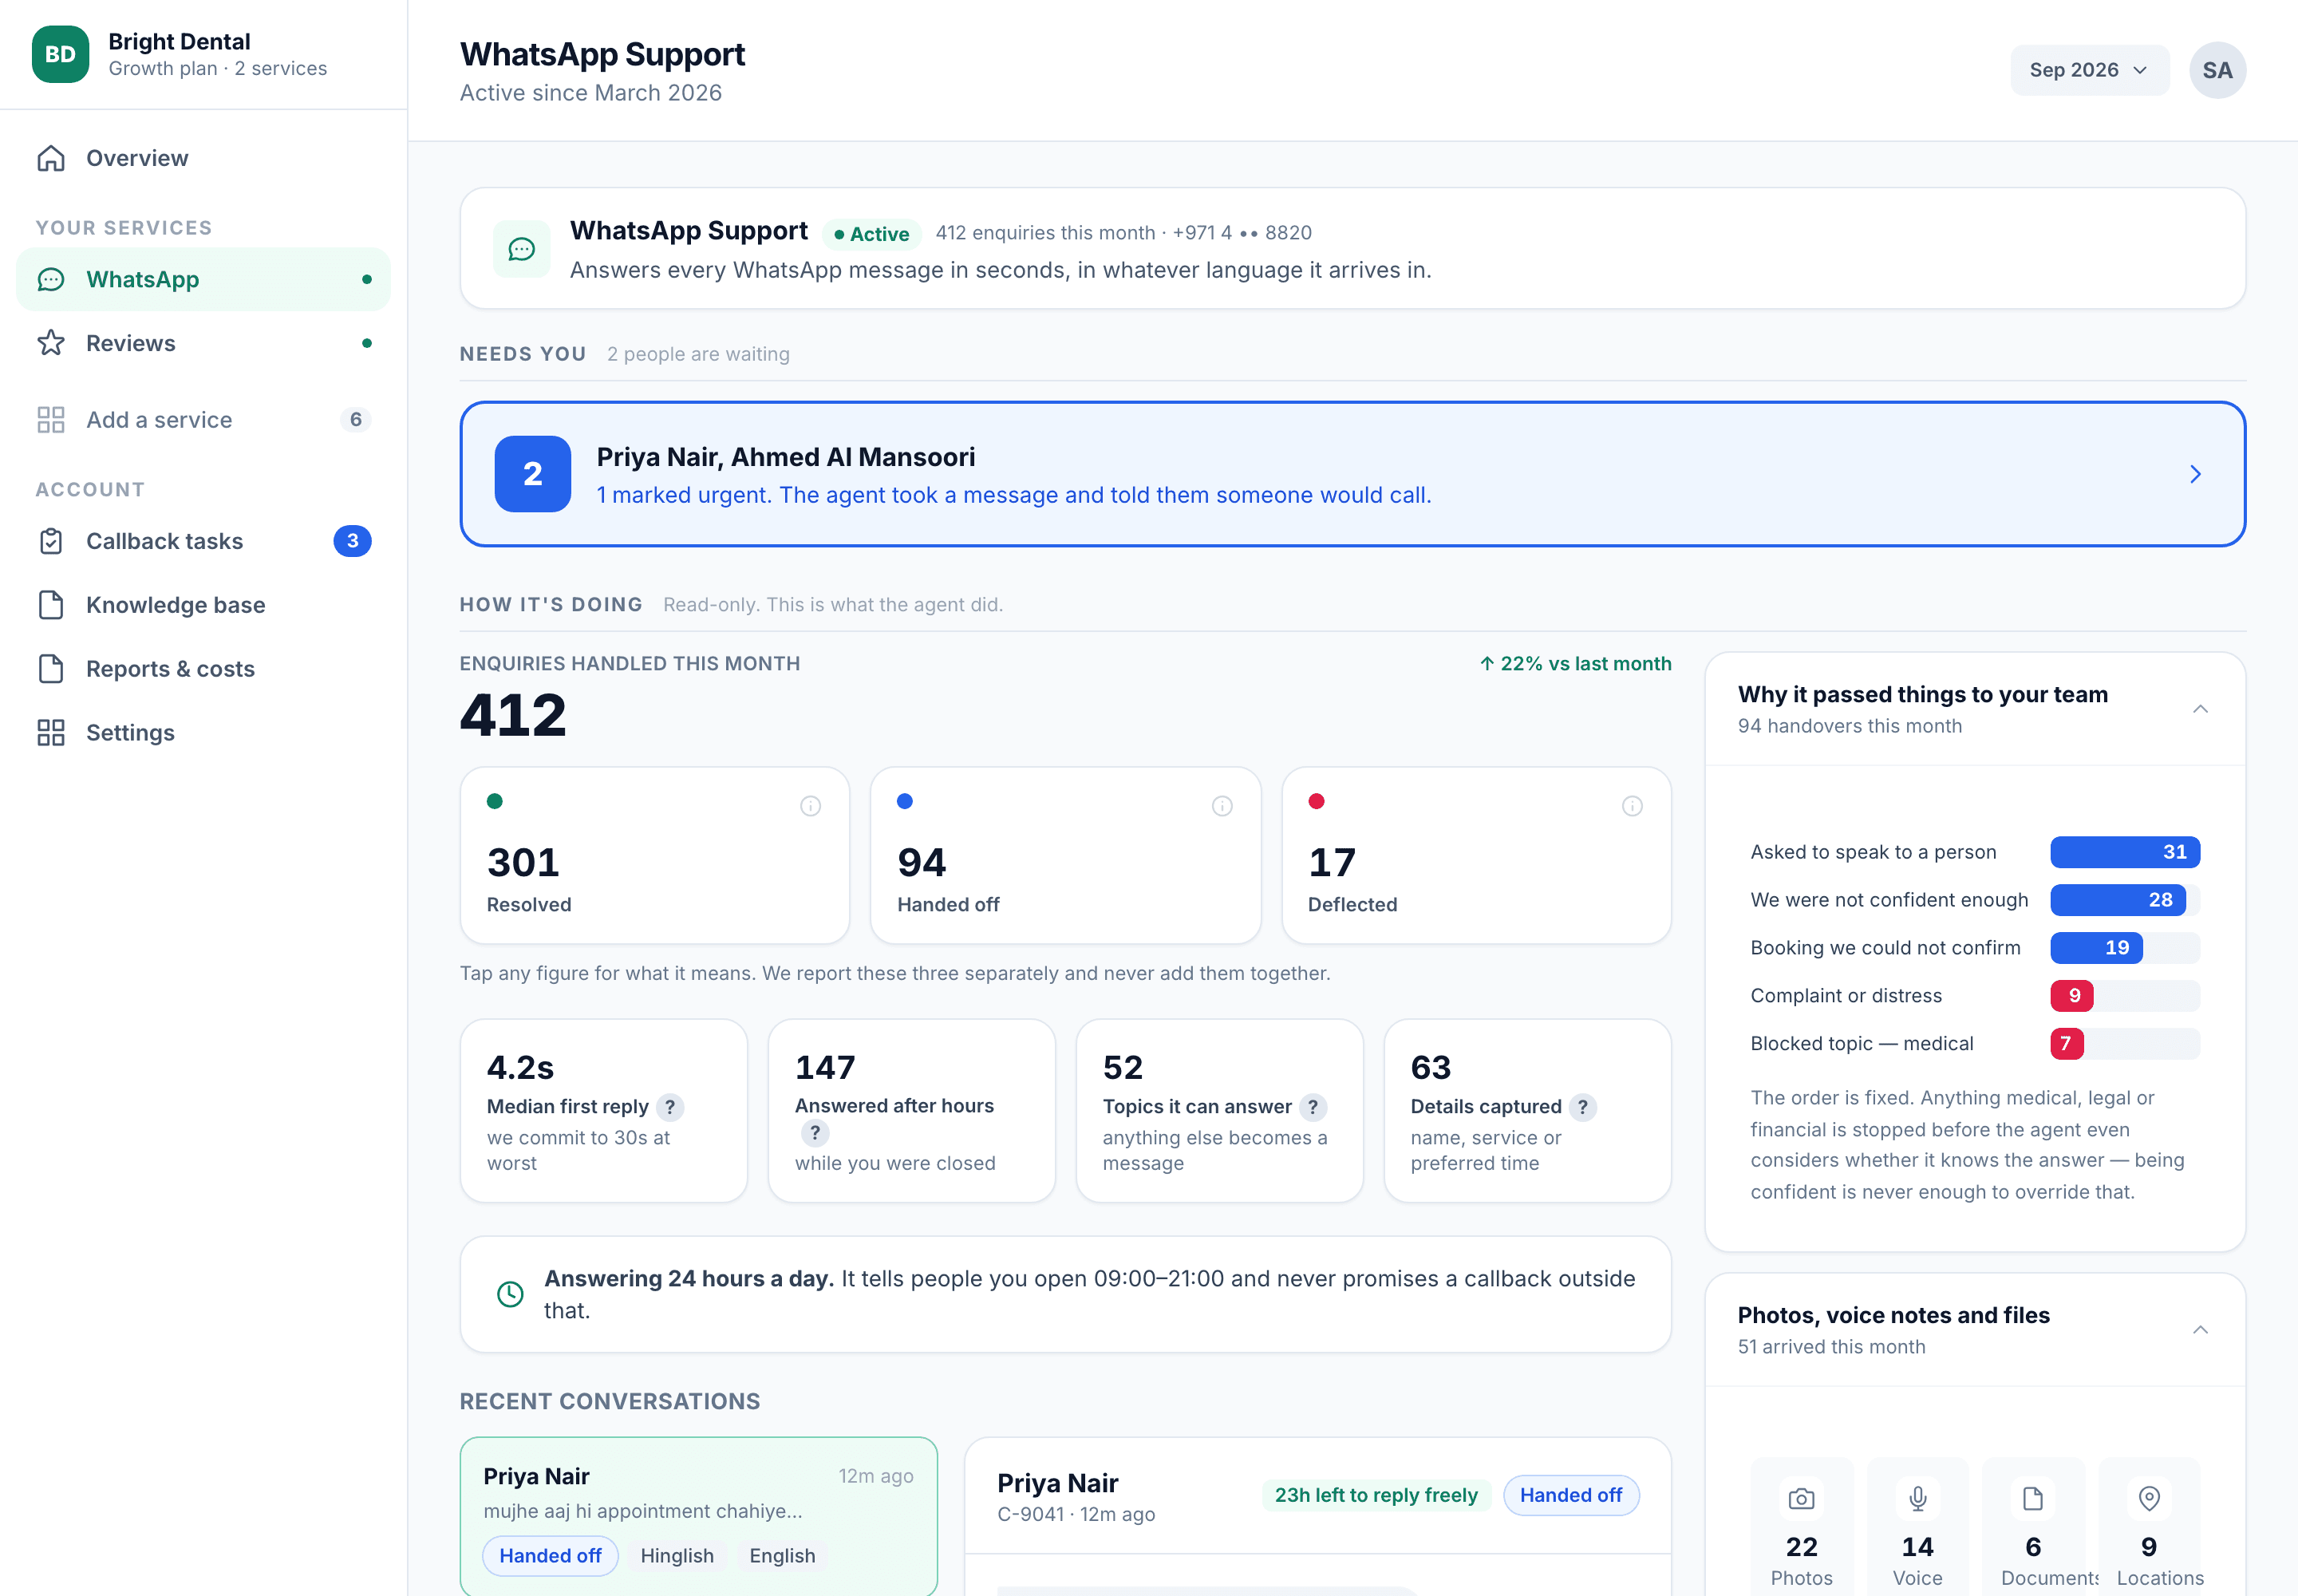The image size is (2298, 1596).
Task: Collapse Photos, voice notes and files panel
Action: (x=2200, y=1330)
